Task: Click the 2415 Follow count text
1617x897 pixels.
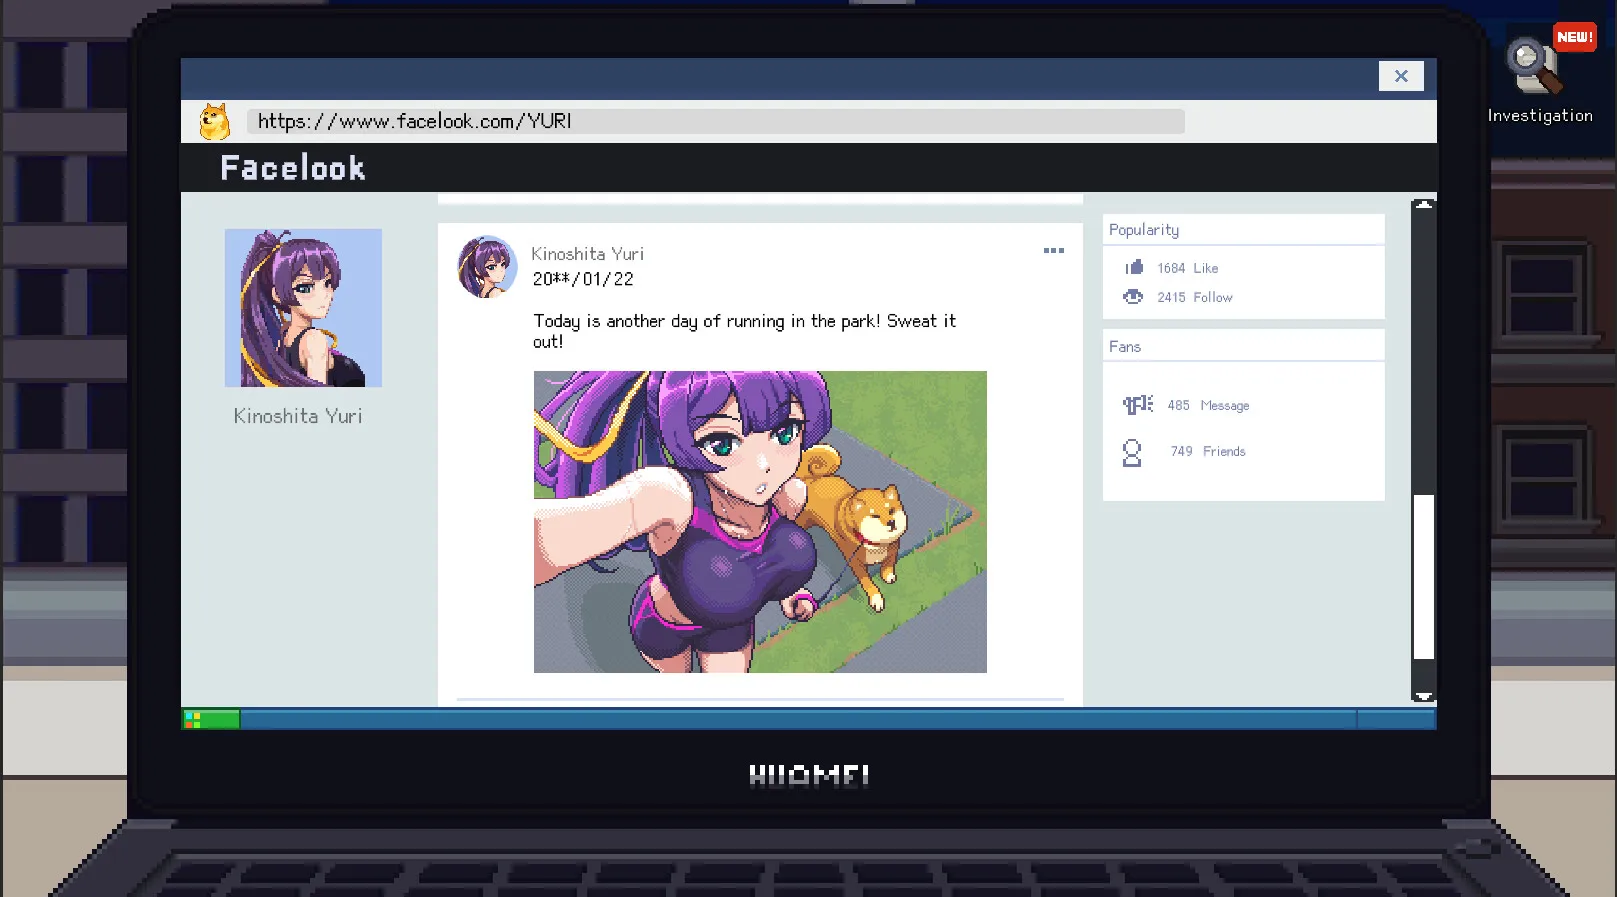Action: point(1195,297)
